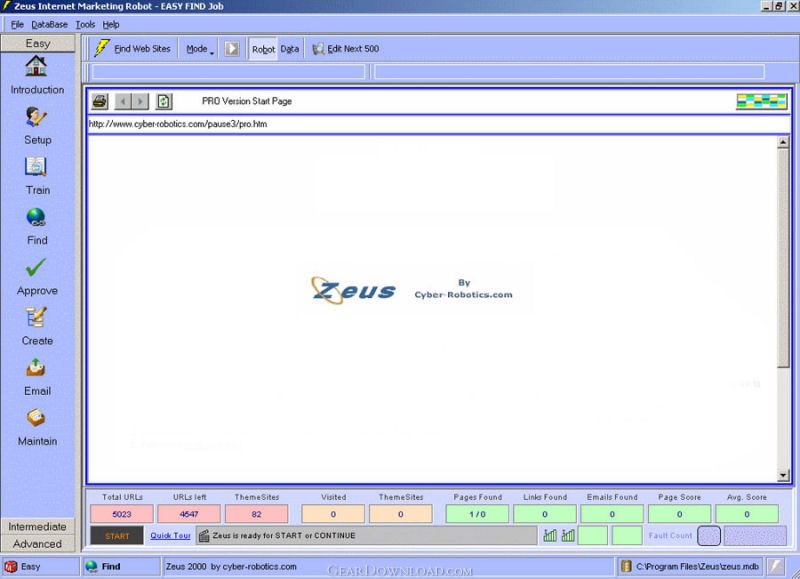This screenshot has width=800, height=579.
Task: Click Find Web Sites label
Action: pyautogui.click(x=142, y=48)
